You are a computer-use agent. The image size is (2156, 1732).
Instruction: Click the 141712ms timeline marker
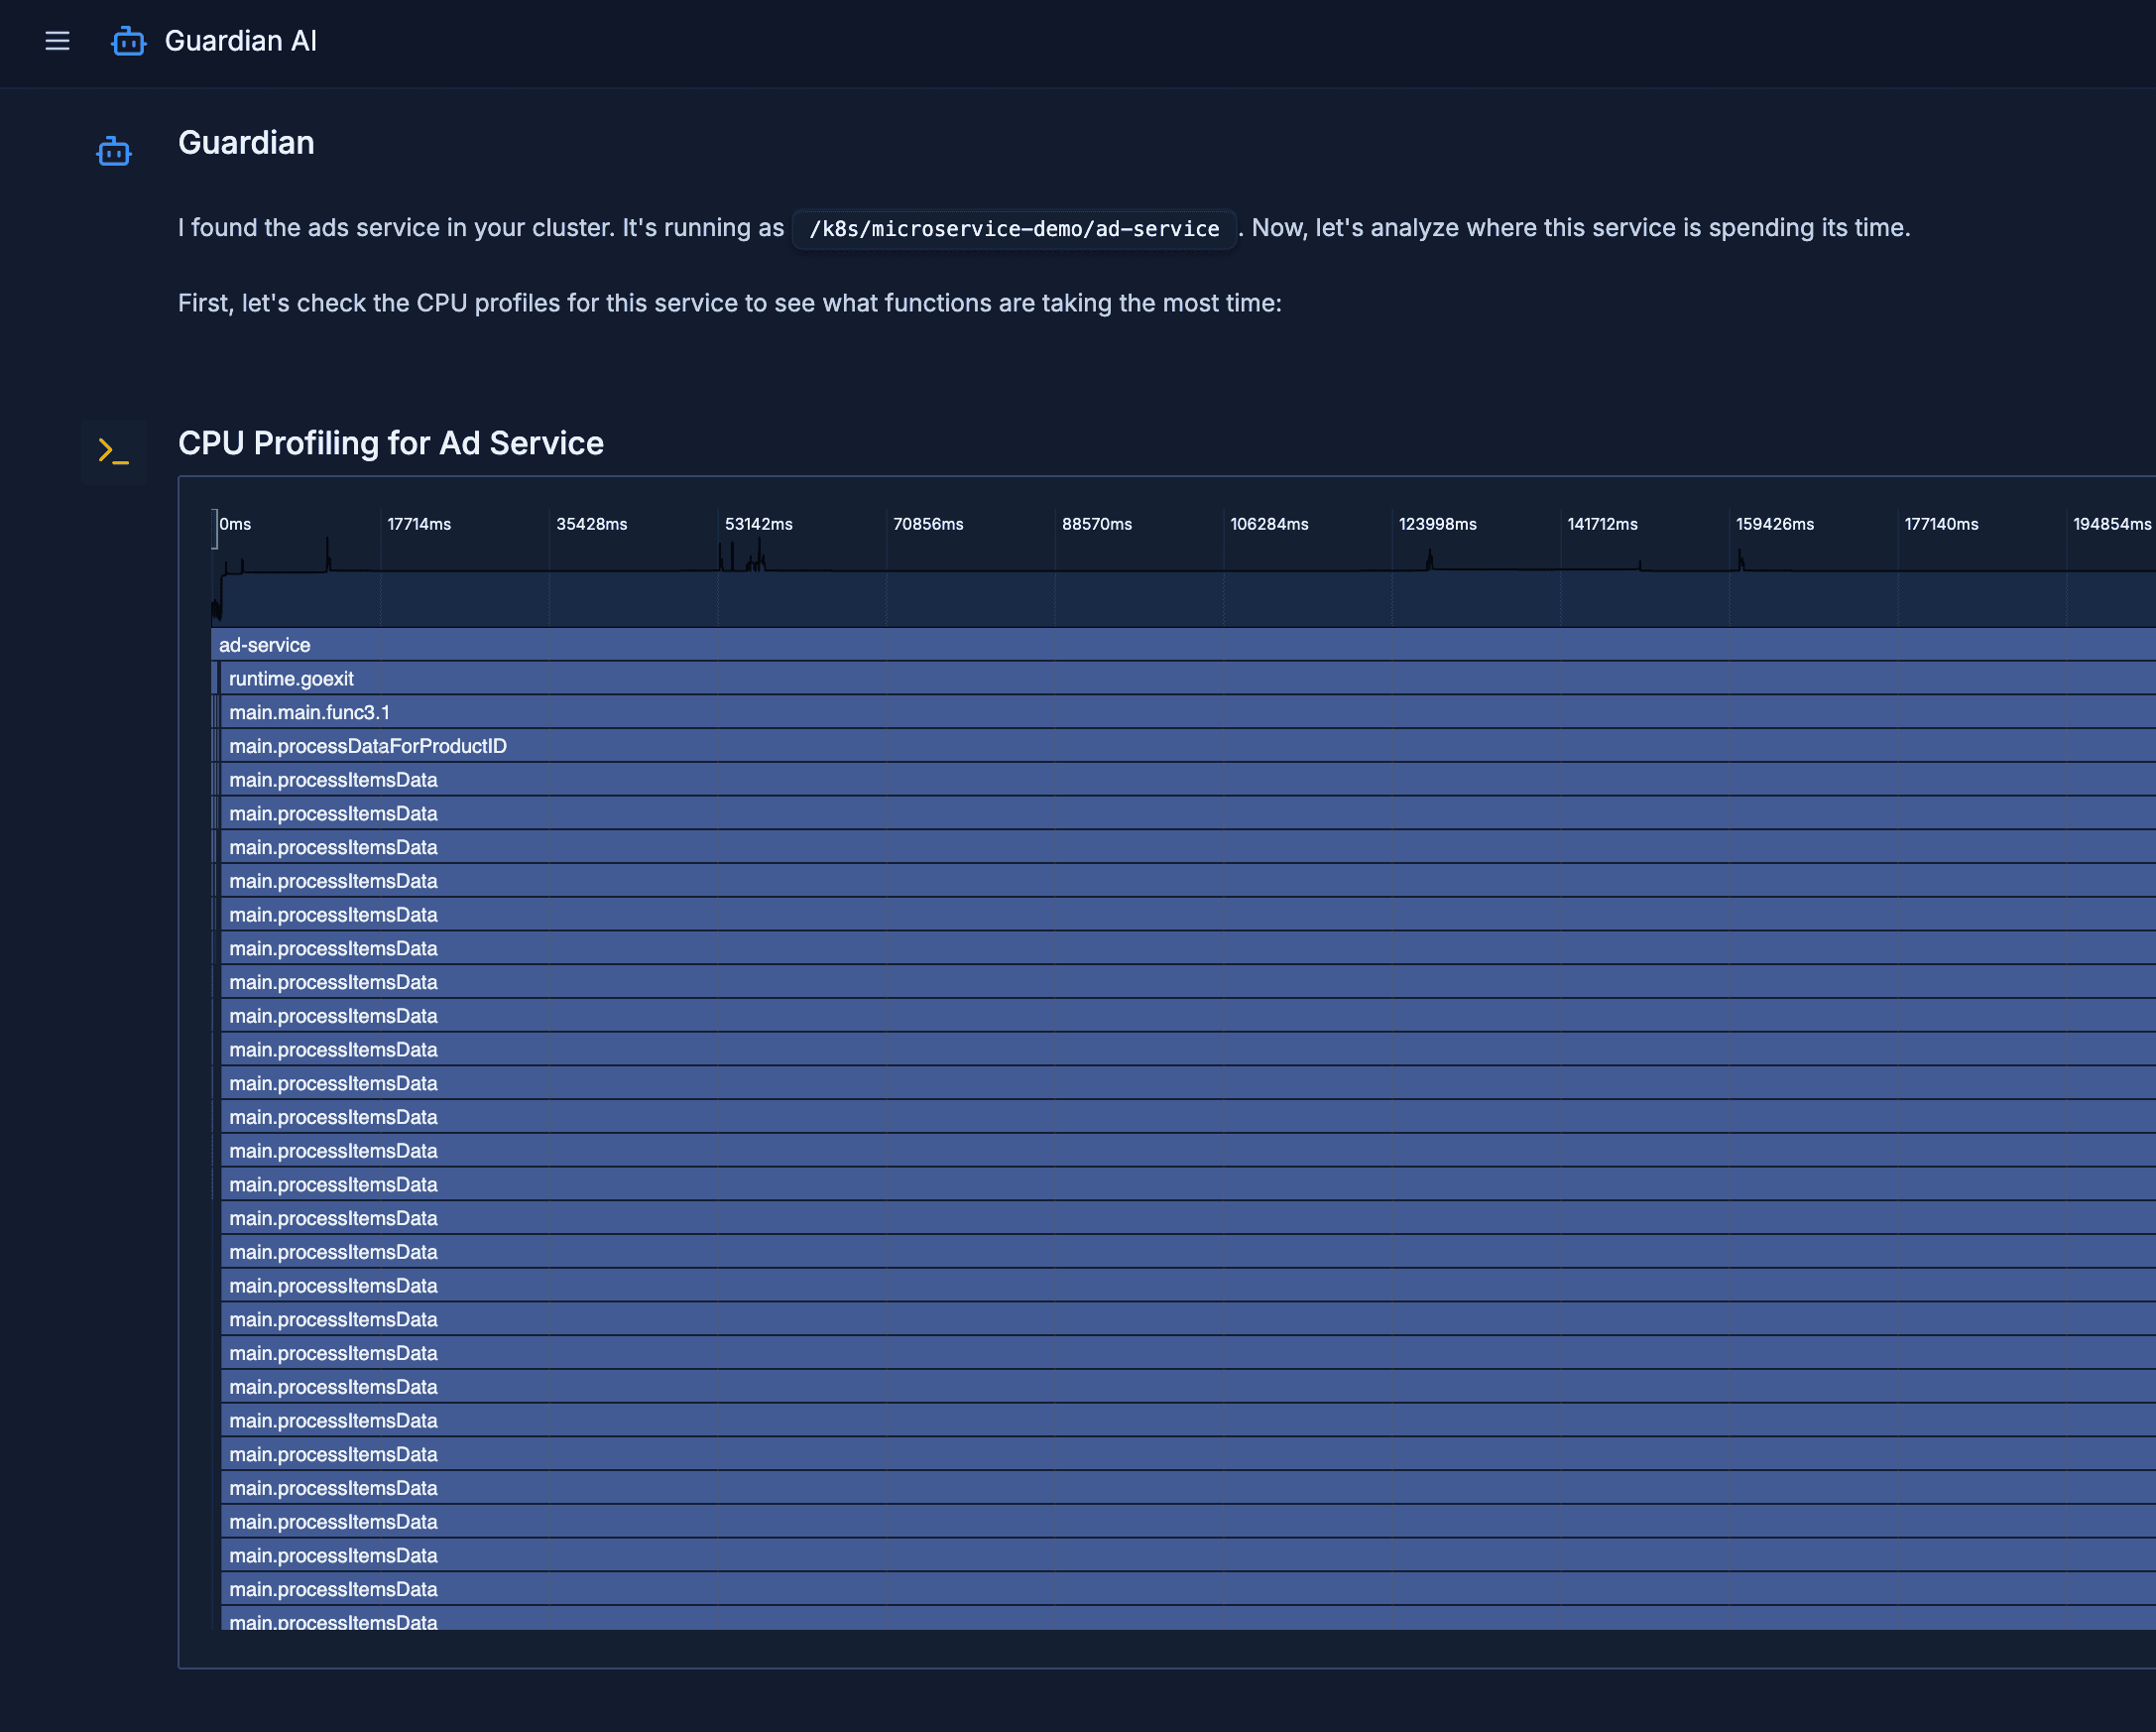click(1602, 524)
